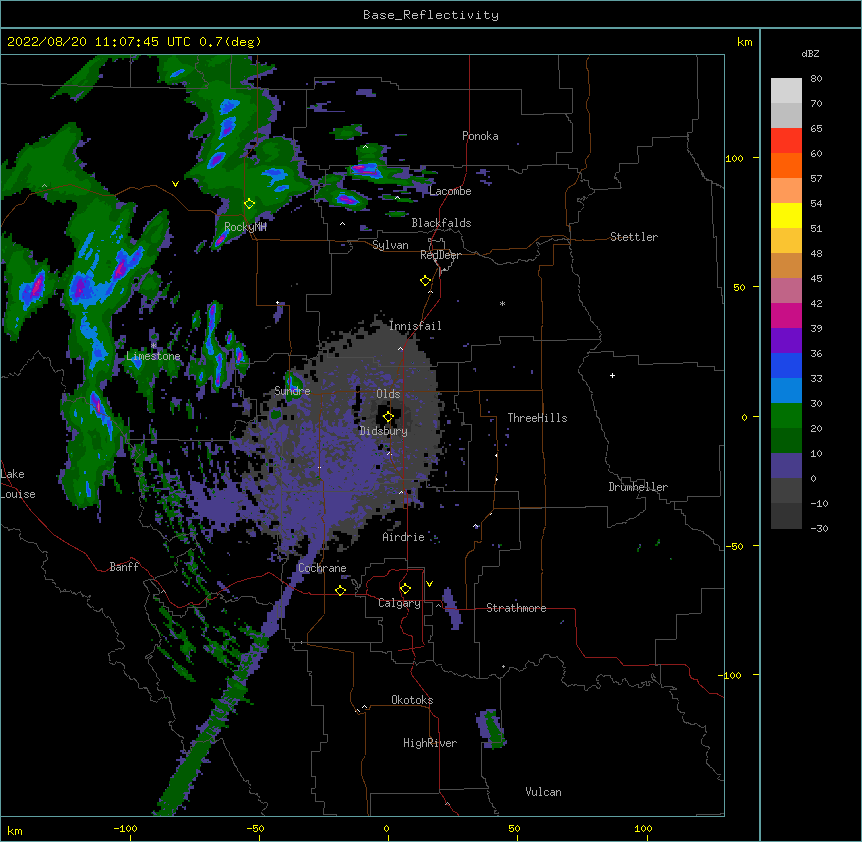Select the yellow diamond marker above Calgary label
The height and width of the screenshot is (842, 862).
405,589
